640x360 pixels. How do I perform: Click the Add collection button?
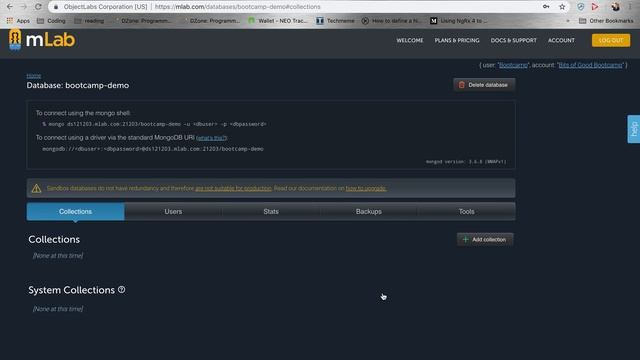(x=485, y=240)
